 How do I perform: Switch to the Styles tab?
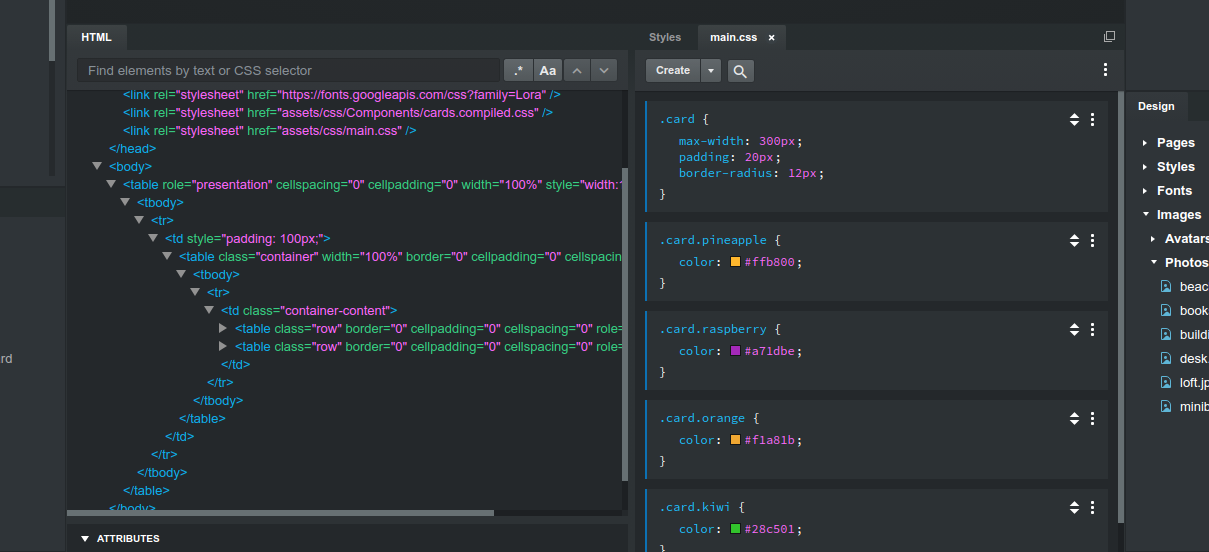tap(665, 37)
